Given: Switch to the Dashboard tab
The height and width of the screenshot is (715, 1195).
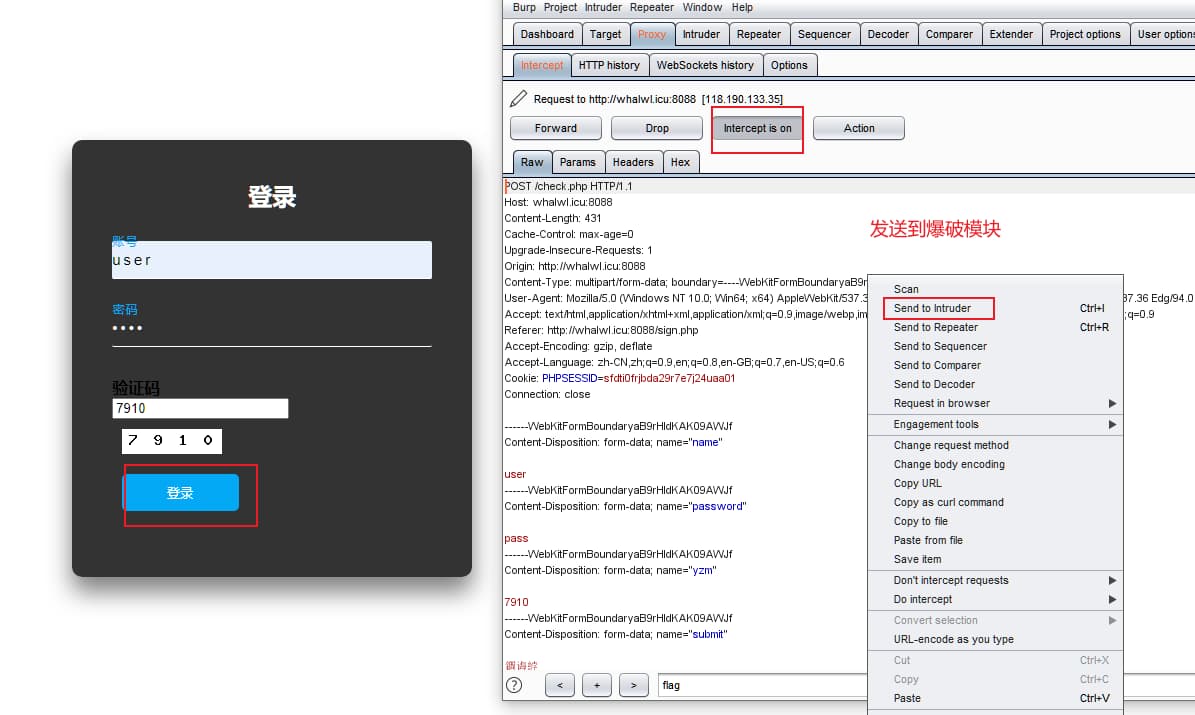Looking at the screenshot, I should click(x=547, y=34).
